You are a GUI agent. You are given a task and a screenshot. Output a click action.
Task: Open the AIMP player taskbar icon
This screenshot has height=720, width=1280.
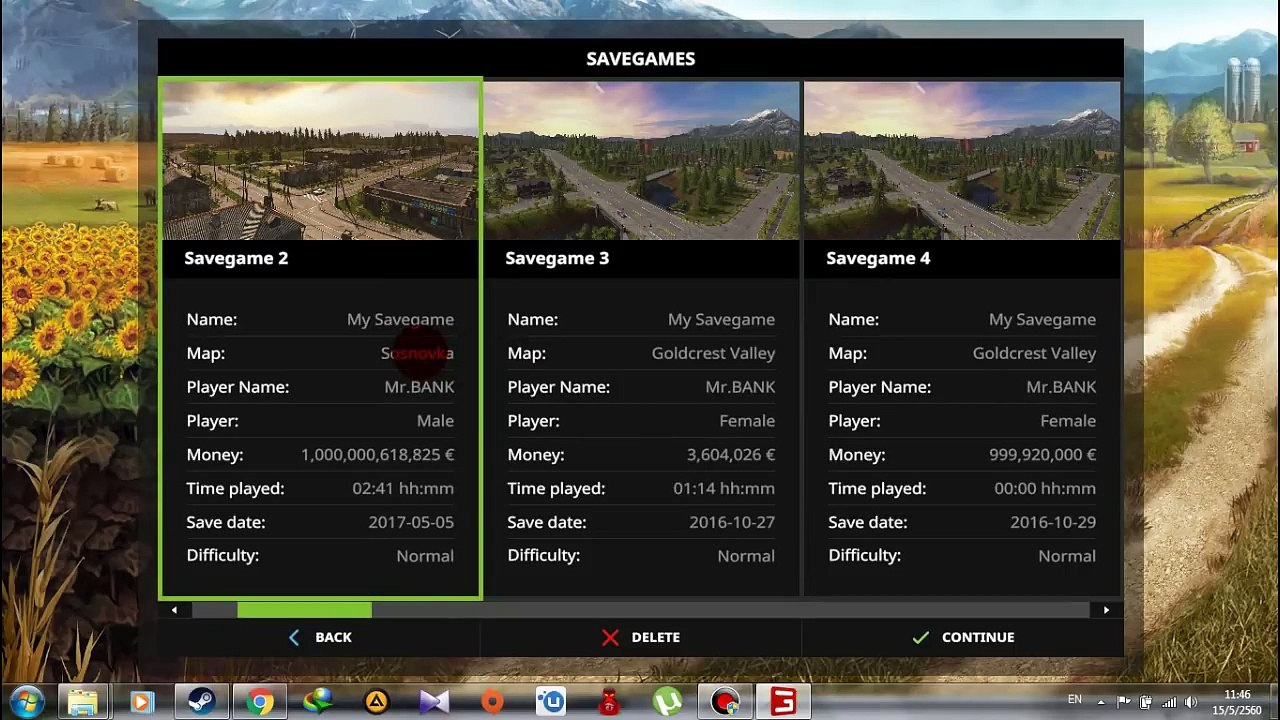pos(376,702)
